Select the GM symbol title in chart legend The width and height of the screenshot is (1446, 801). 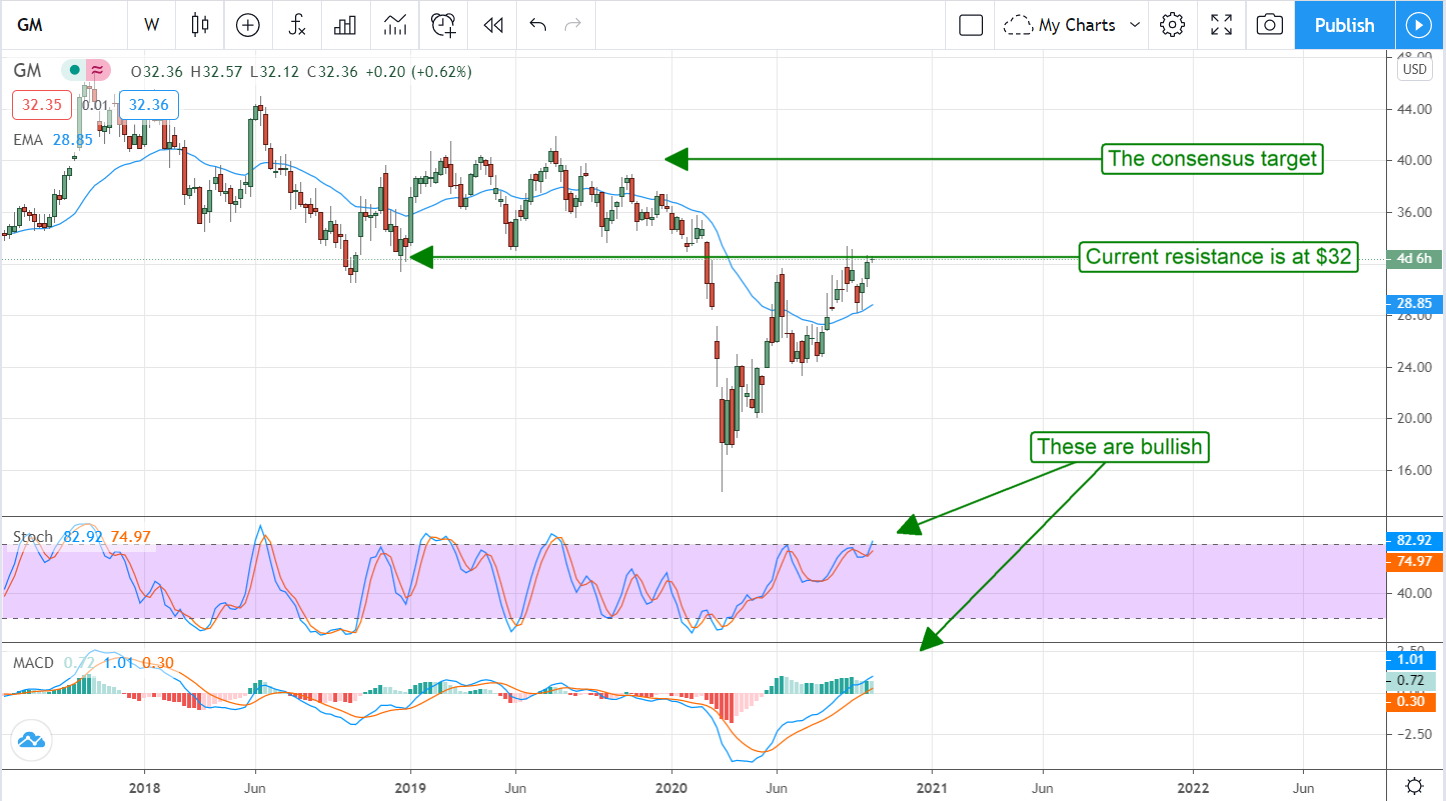pos(27,71)
